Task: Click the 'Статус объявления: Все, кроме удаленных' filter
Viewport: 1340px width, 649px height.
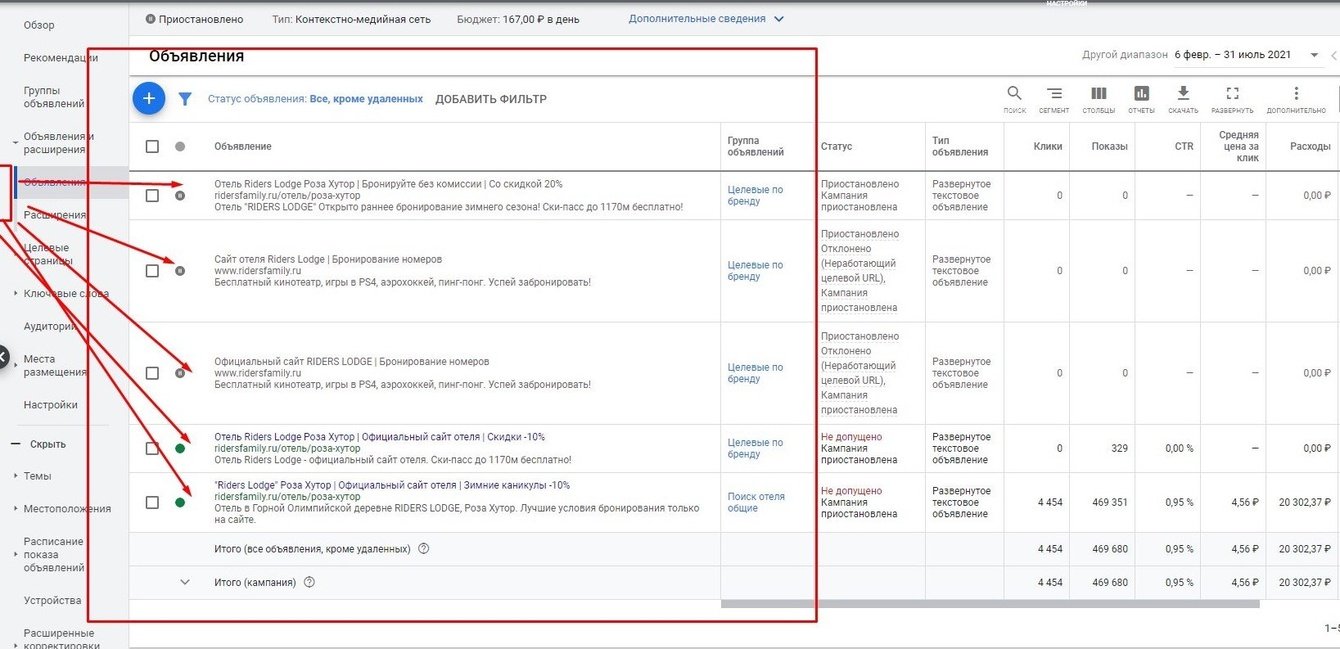Action: 315,99
